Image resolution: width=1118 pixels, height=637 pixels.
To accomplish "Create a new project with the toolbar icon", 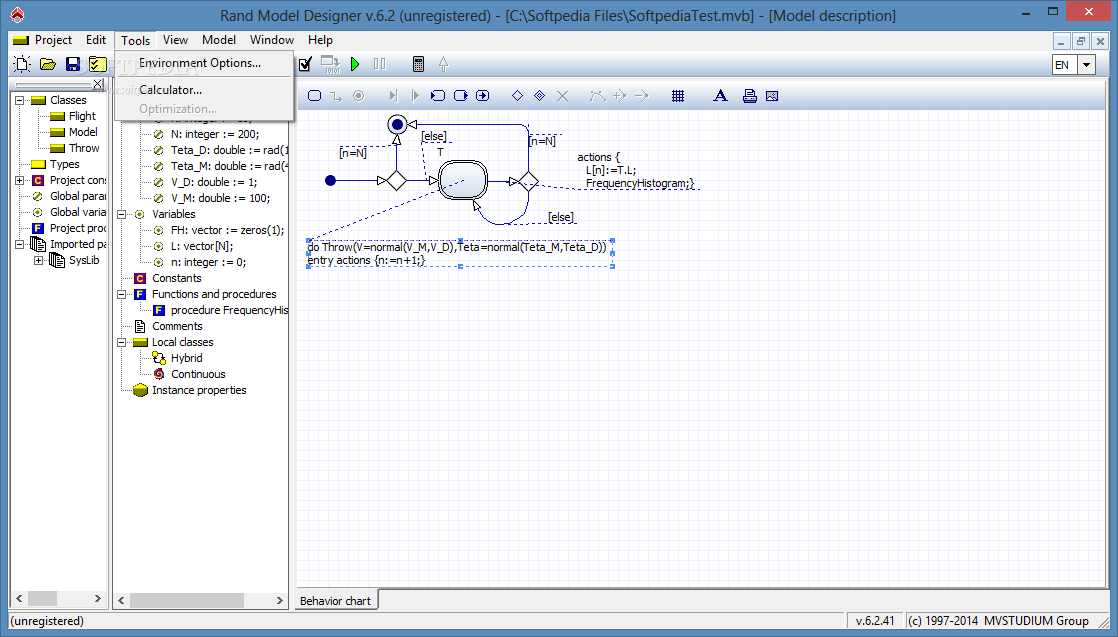I will click(23, 64).
